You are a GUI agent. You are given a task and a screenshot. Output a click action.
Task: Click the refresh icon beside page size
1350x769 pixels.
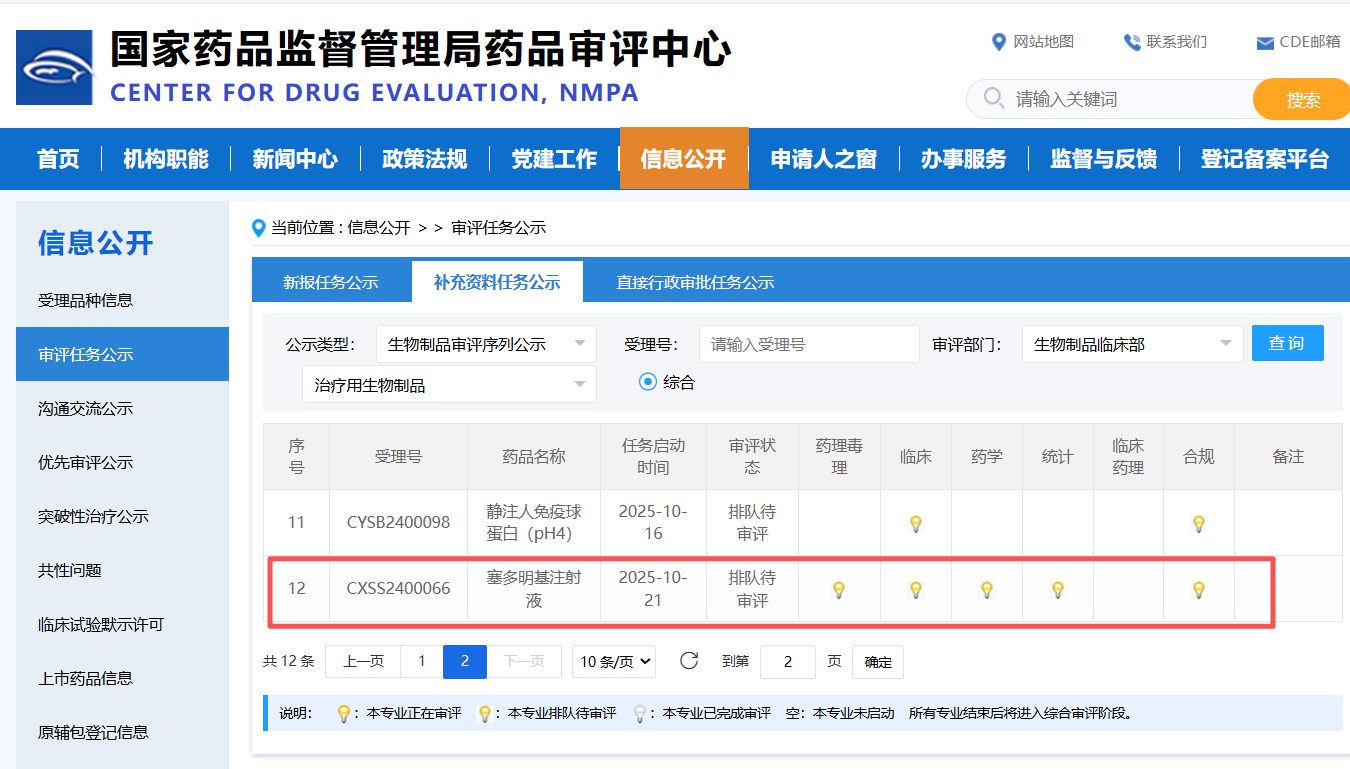[689, 660]
